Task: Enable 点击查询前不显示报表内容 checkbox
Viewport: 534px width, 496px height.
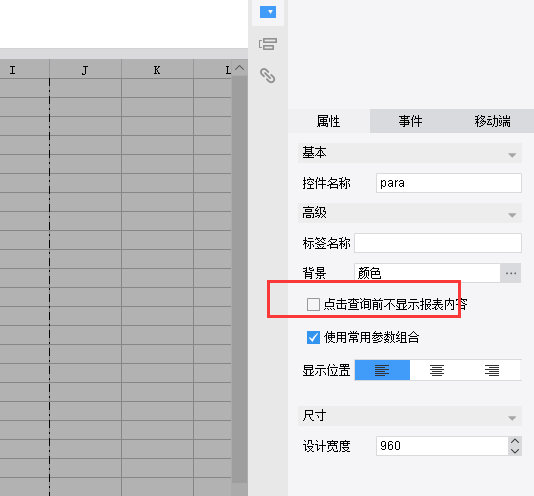Action: pos(313,305)
